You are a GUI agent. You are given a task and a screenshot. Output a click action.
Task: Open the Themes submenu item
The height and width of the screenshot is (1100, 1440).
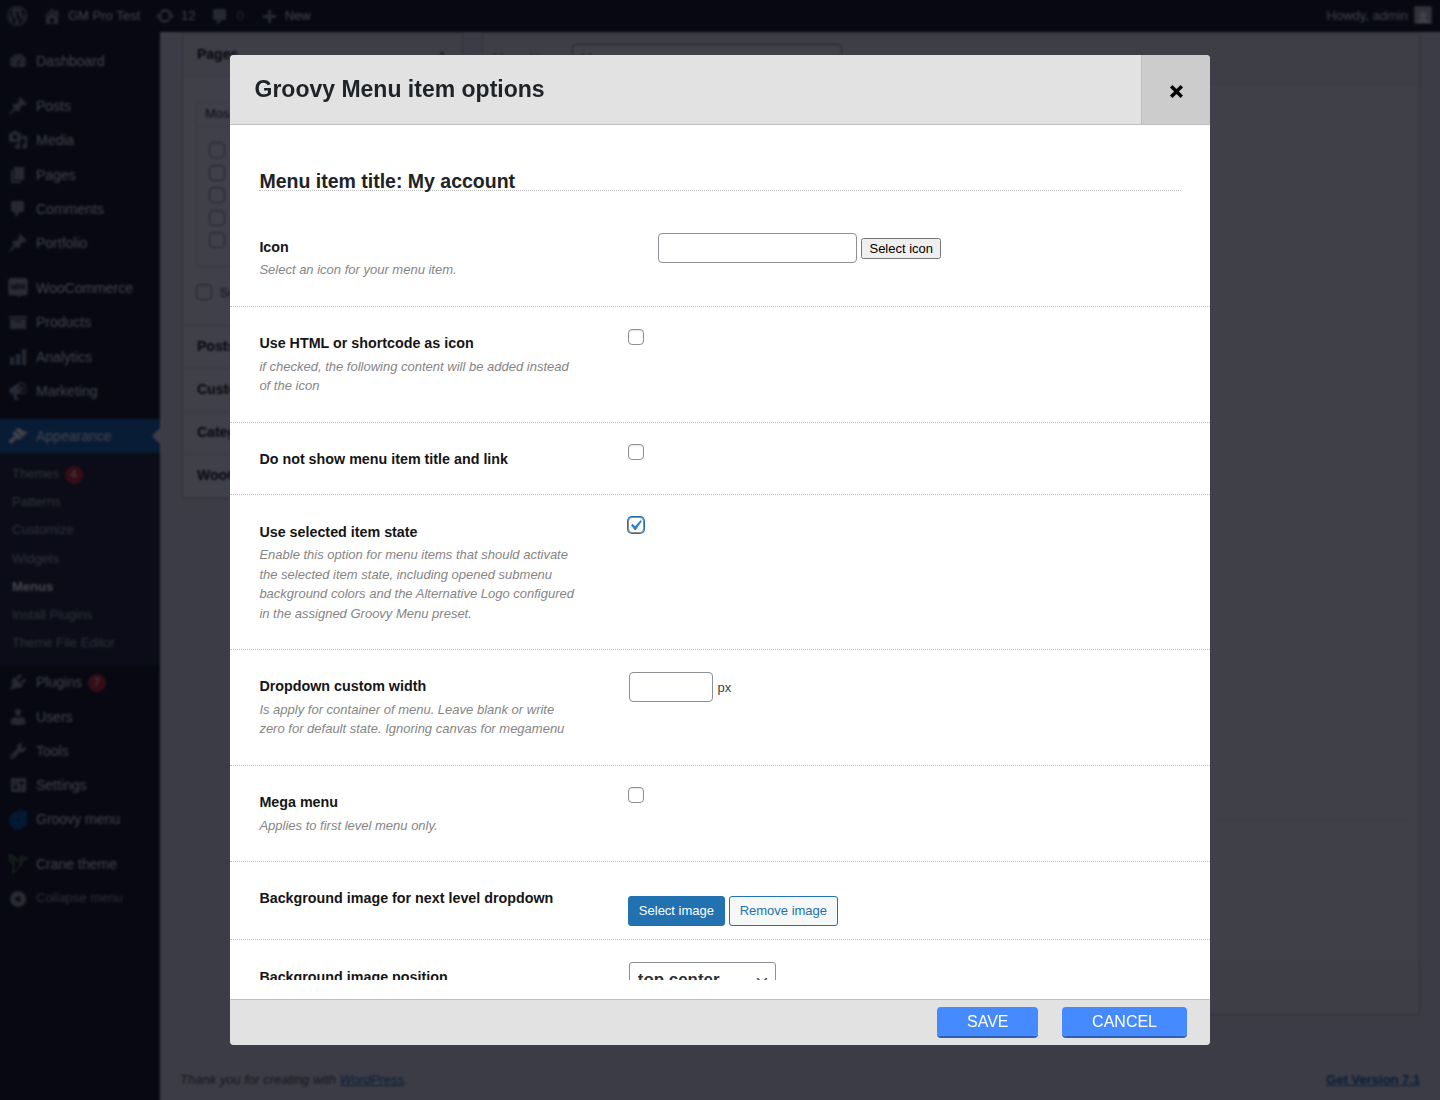pos(36,474)
